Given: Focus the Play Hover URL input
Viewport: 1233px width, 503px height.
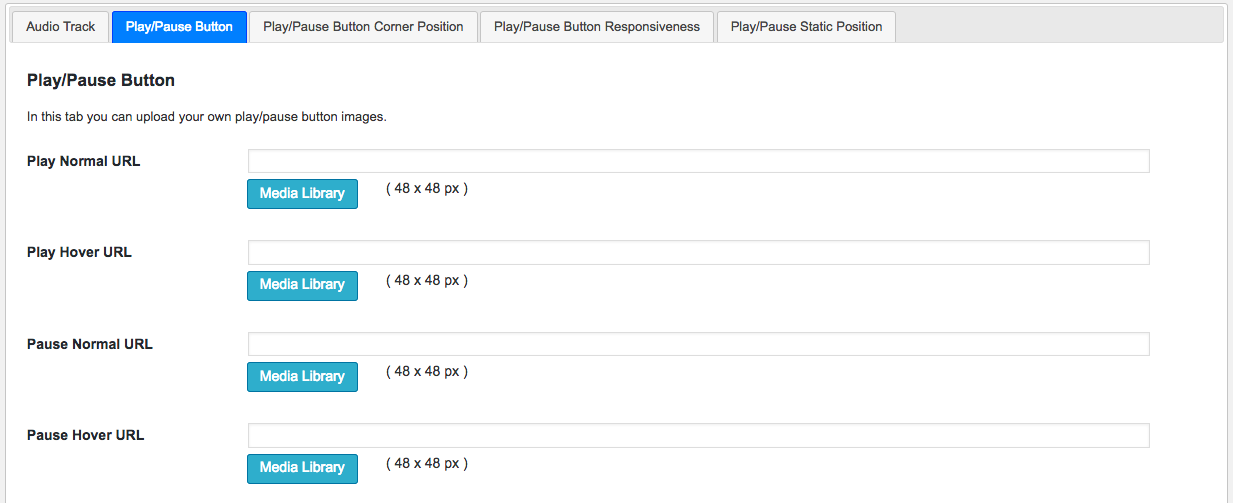Looking at the screenshot, I should pos(698,252).
